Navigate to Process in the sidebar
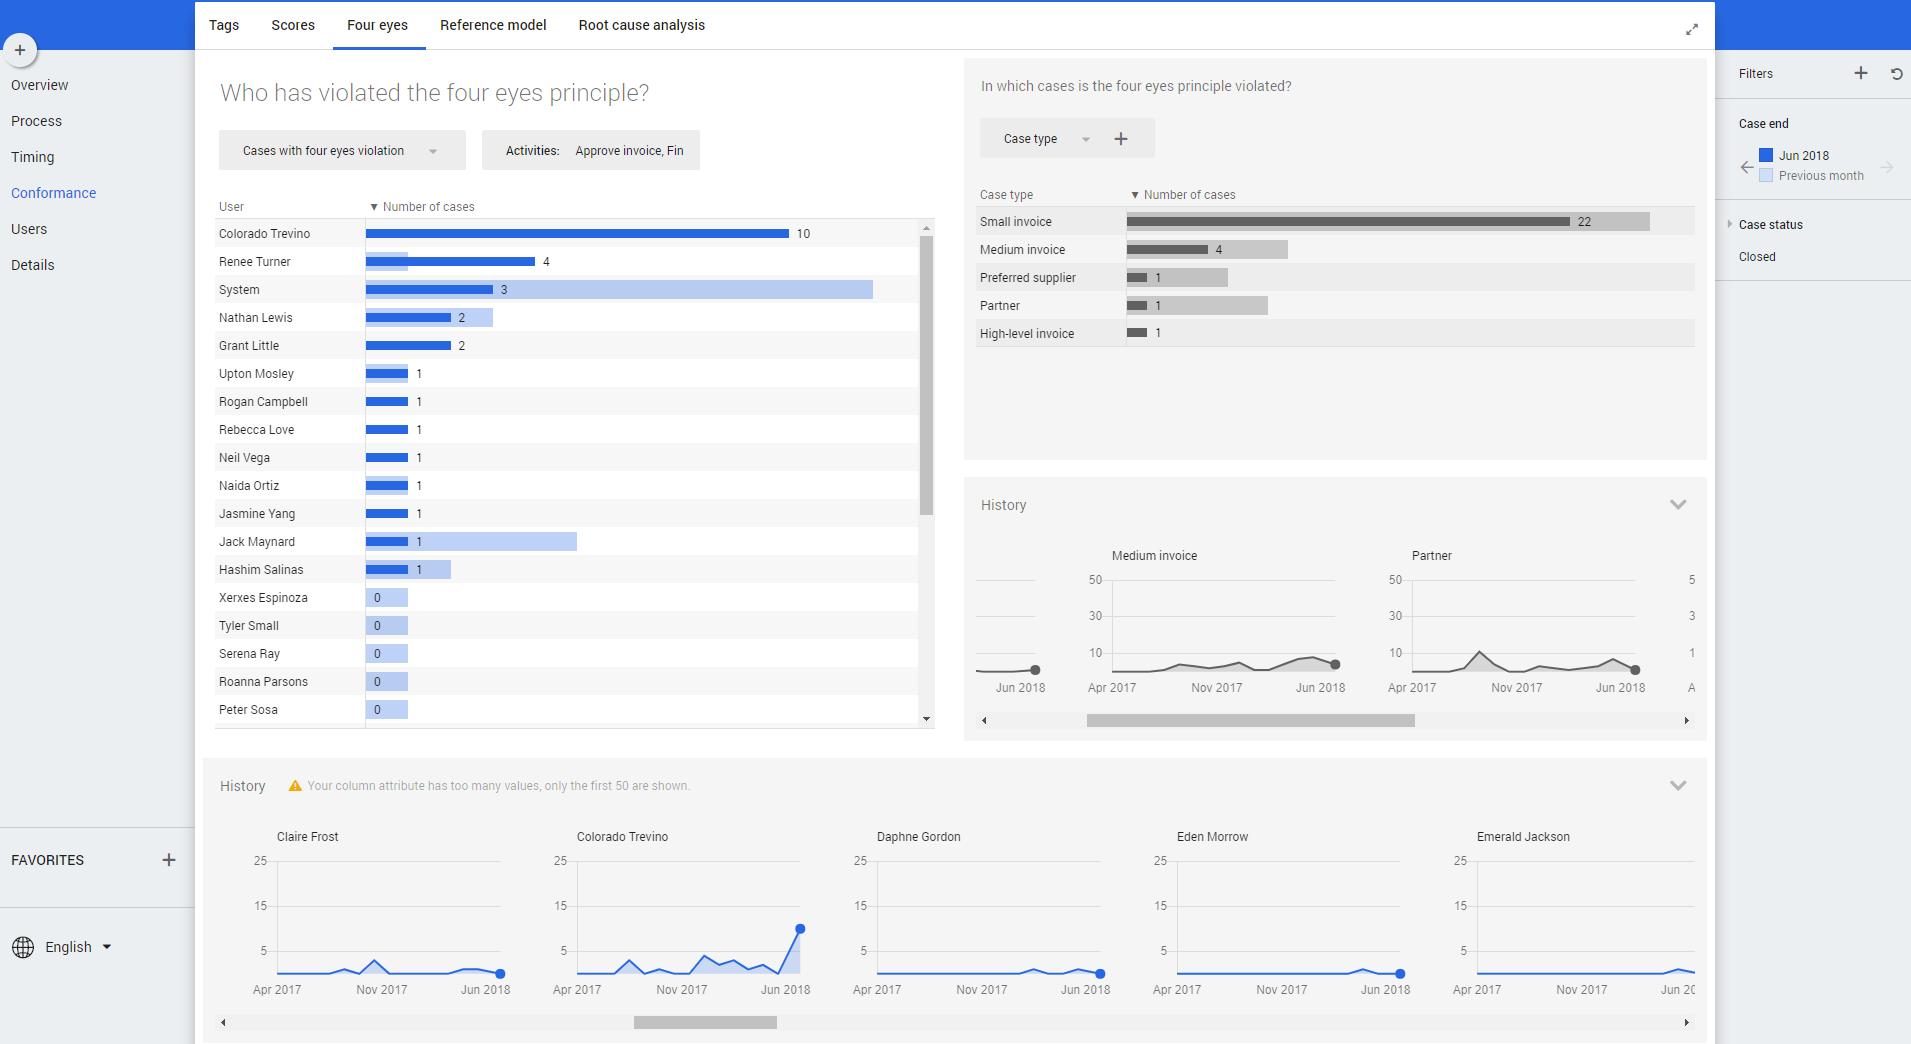1911x1044 pixels. pos(36,121)
